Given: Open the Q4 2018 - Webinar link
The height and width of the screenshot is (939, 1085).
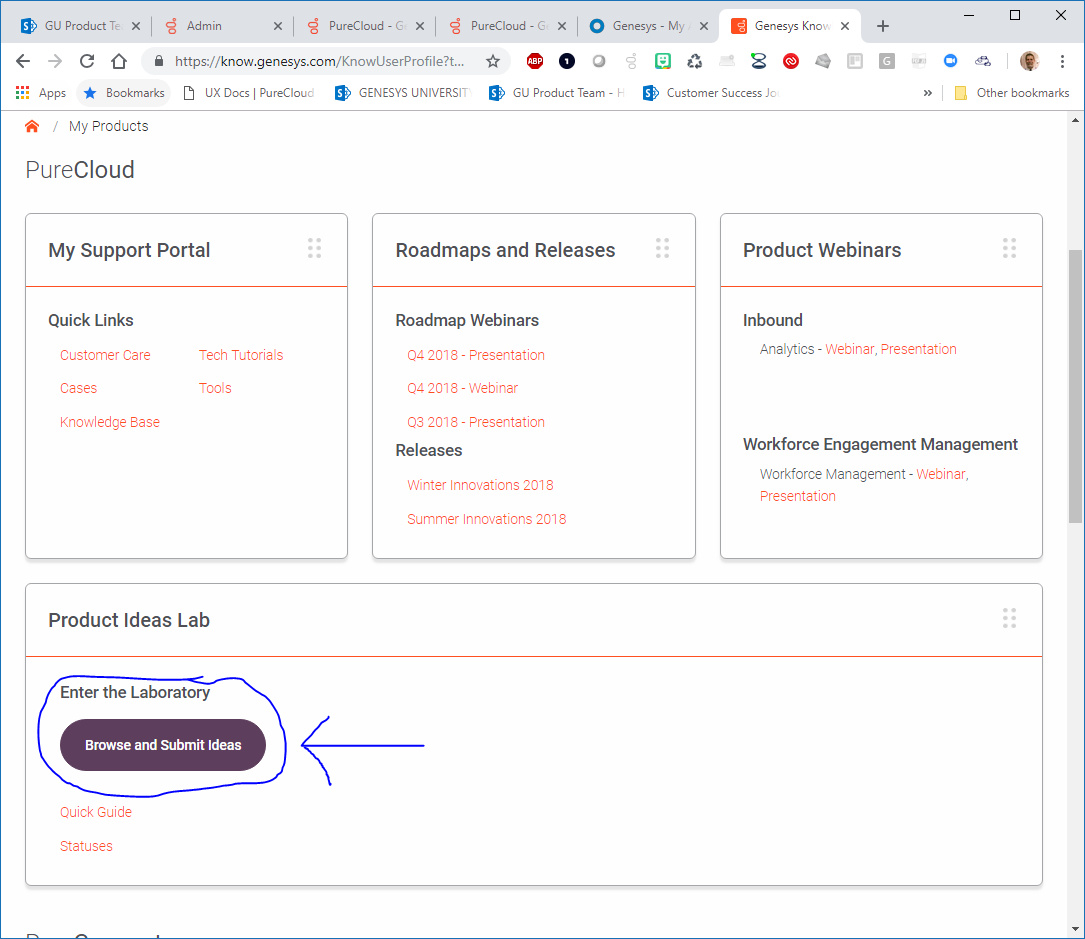Looking at the screenshot, I should [x=462, y=388].
